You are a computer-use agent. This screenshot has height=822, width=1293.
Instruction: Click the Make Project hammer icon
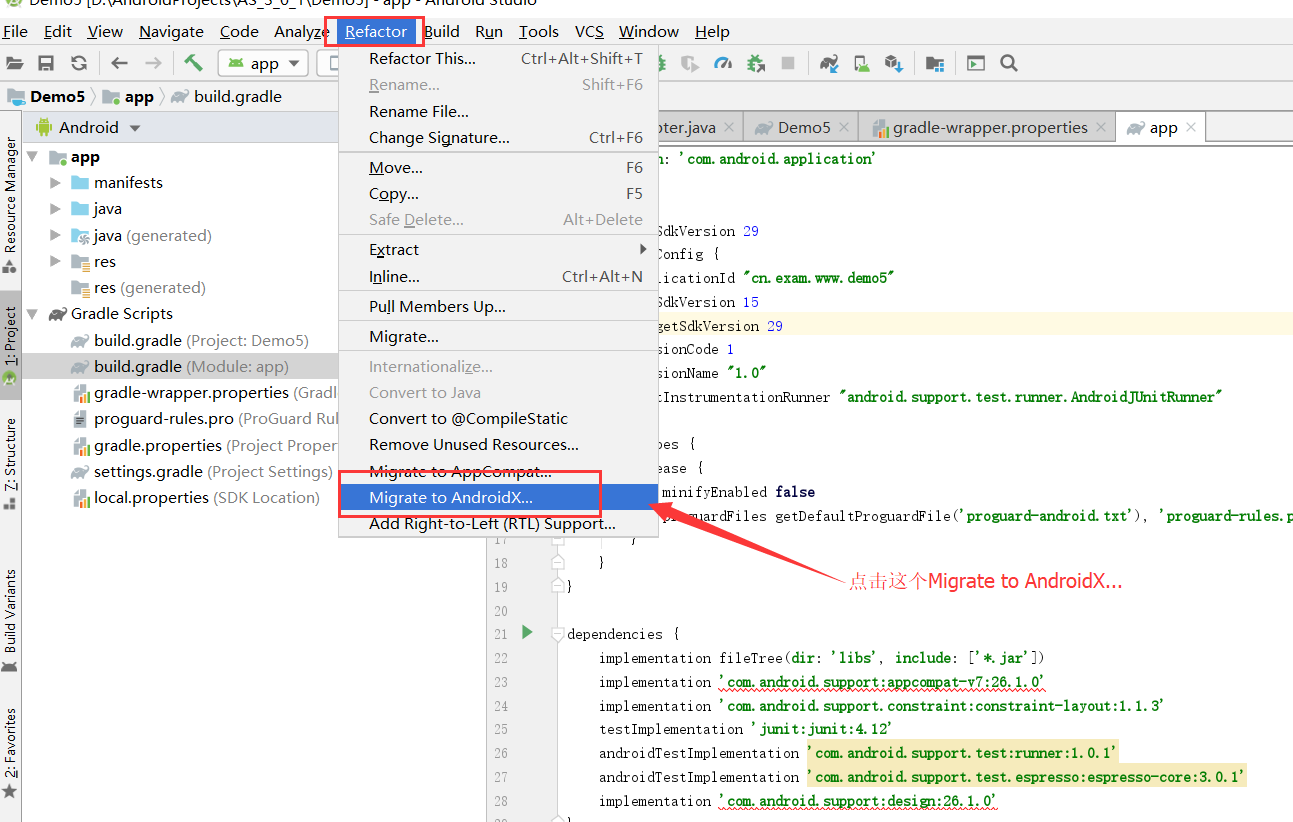[x=193, y=63]
